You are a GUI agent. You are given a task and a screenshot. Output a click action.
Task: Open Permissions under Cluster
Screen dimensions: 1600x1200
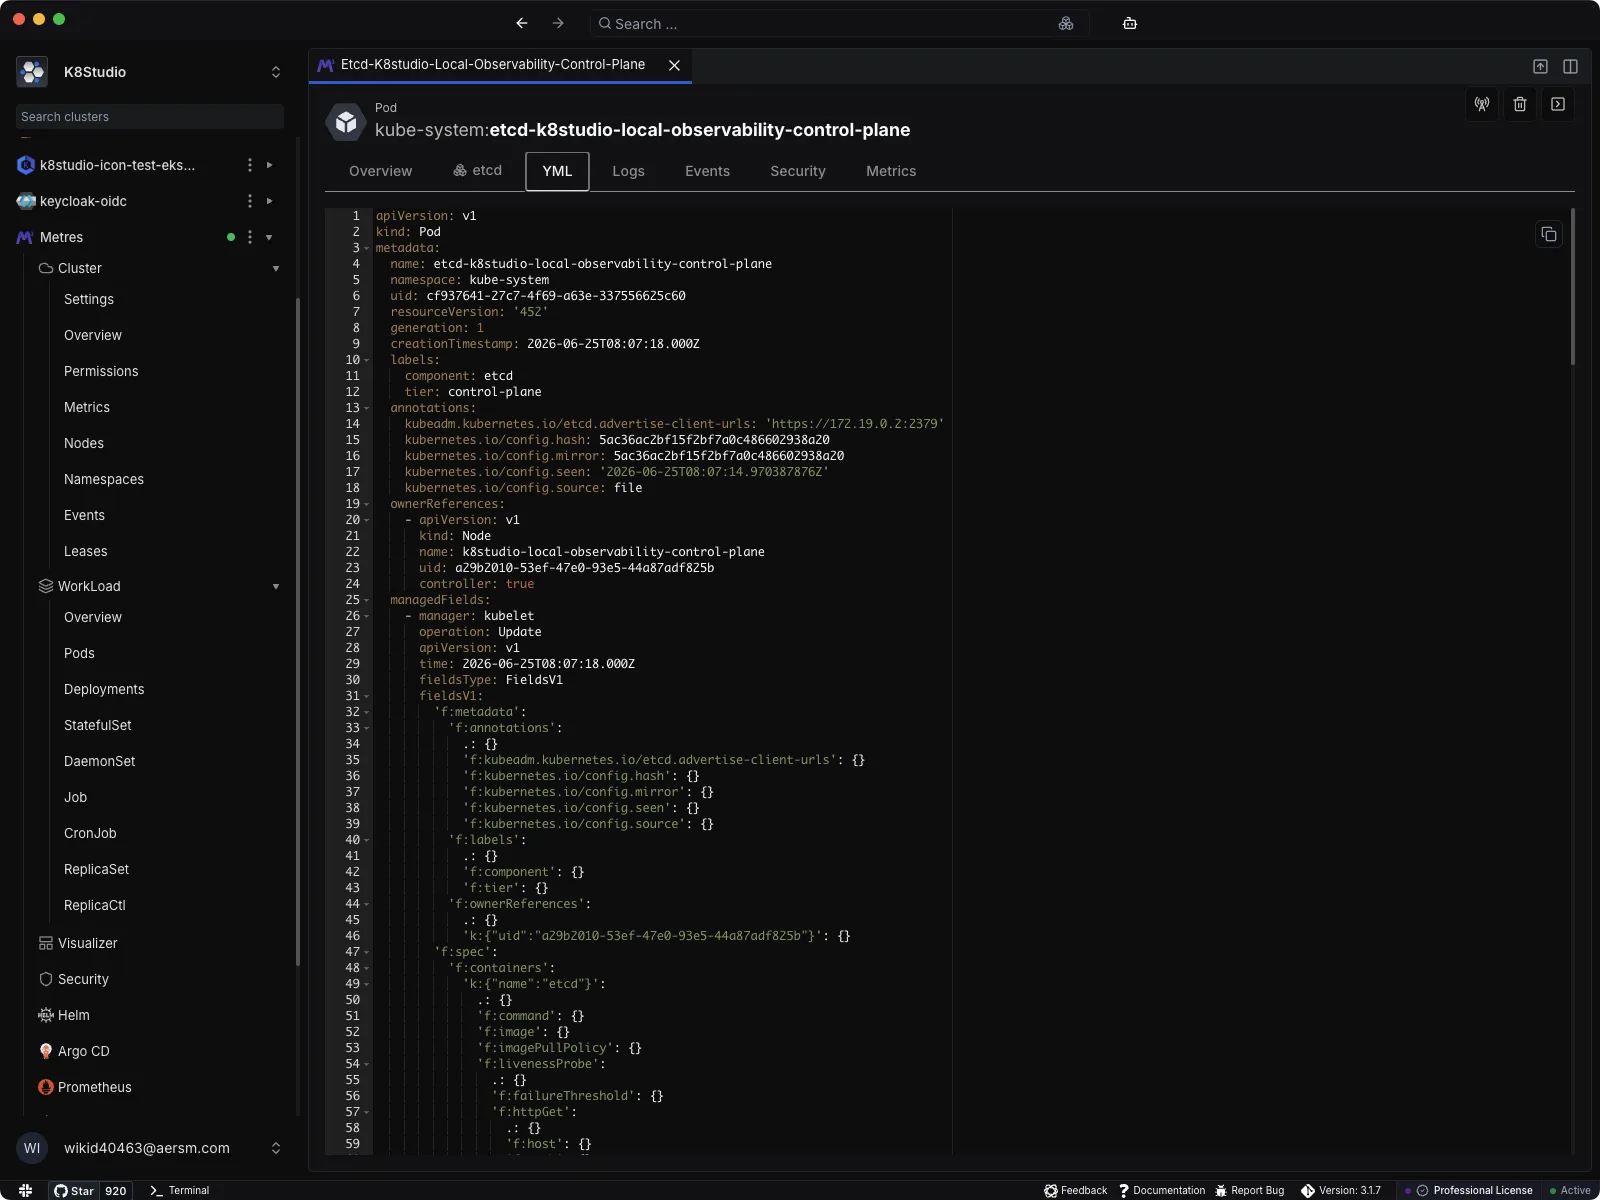(x=101, y=371)
